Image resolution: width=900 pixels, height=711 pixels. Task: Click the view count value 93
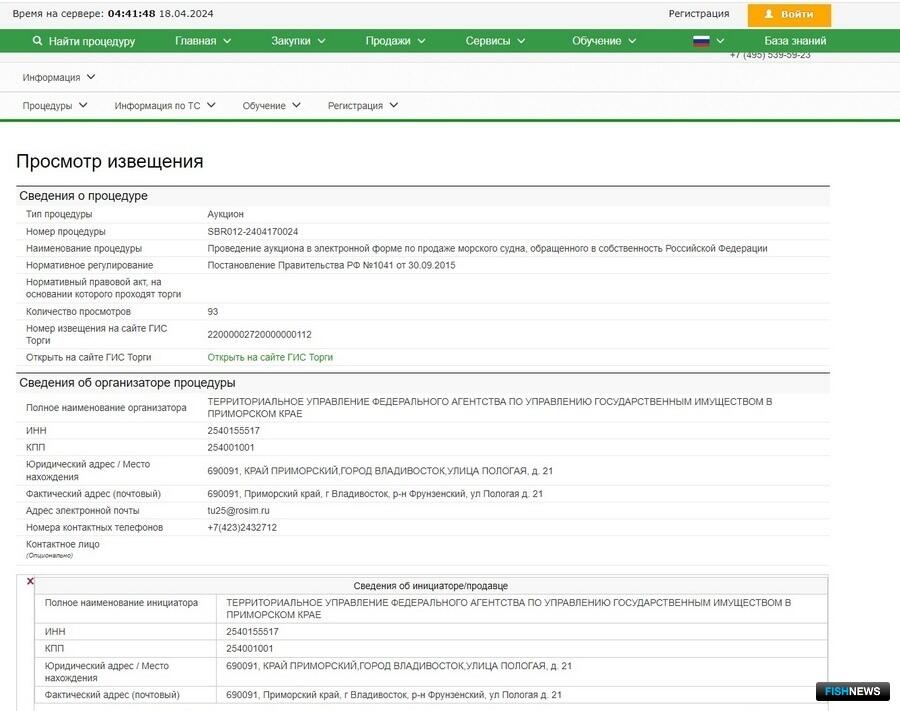(x=212, y=311)
